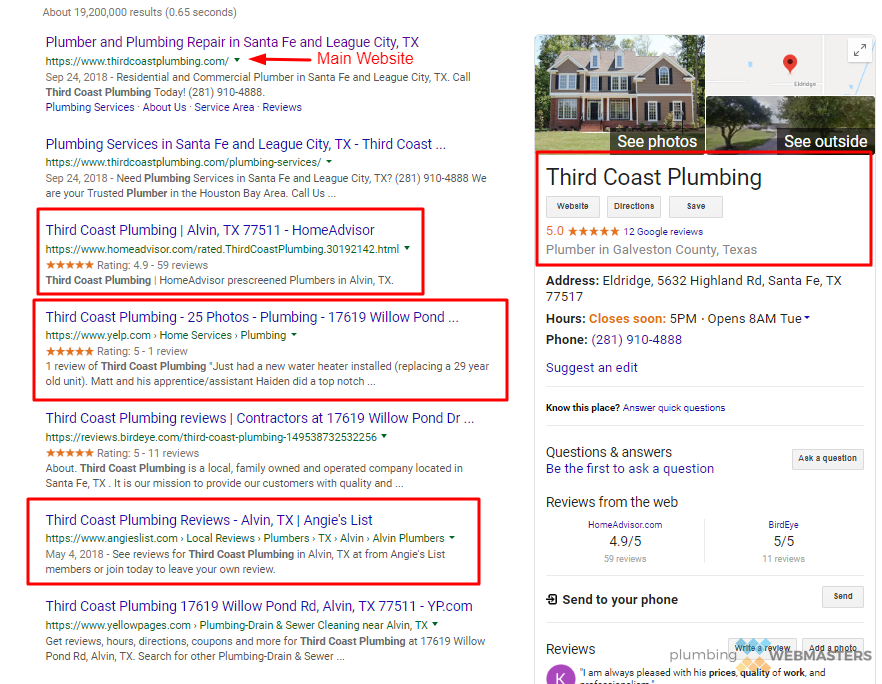The height and width of the screenshot is (684, 882).
Task: Click the red location pin on the map
Action: pos(790,64)
